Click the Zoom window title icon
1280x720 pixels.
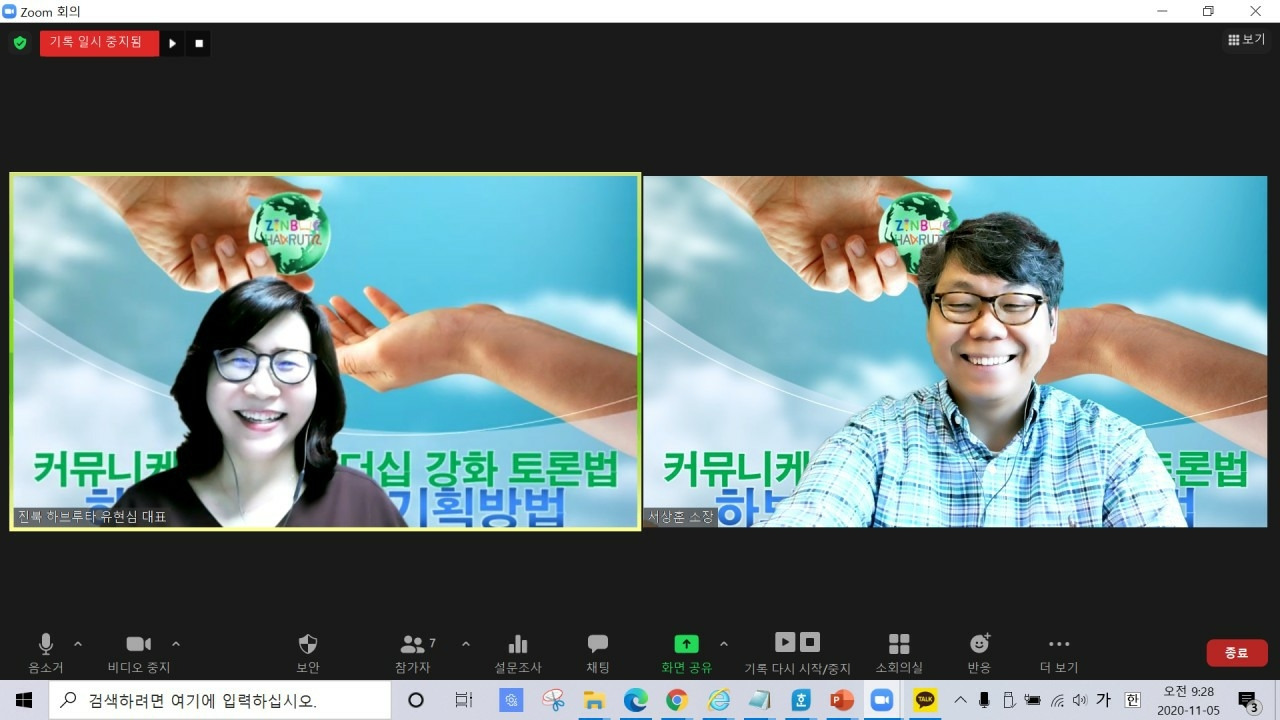pyautogui.click(x=9, y=11)
